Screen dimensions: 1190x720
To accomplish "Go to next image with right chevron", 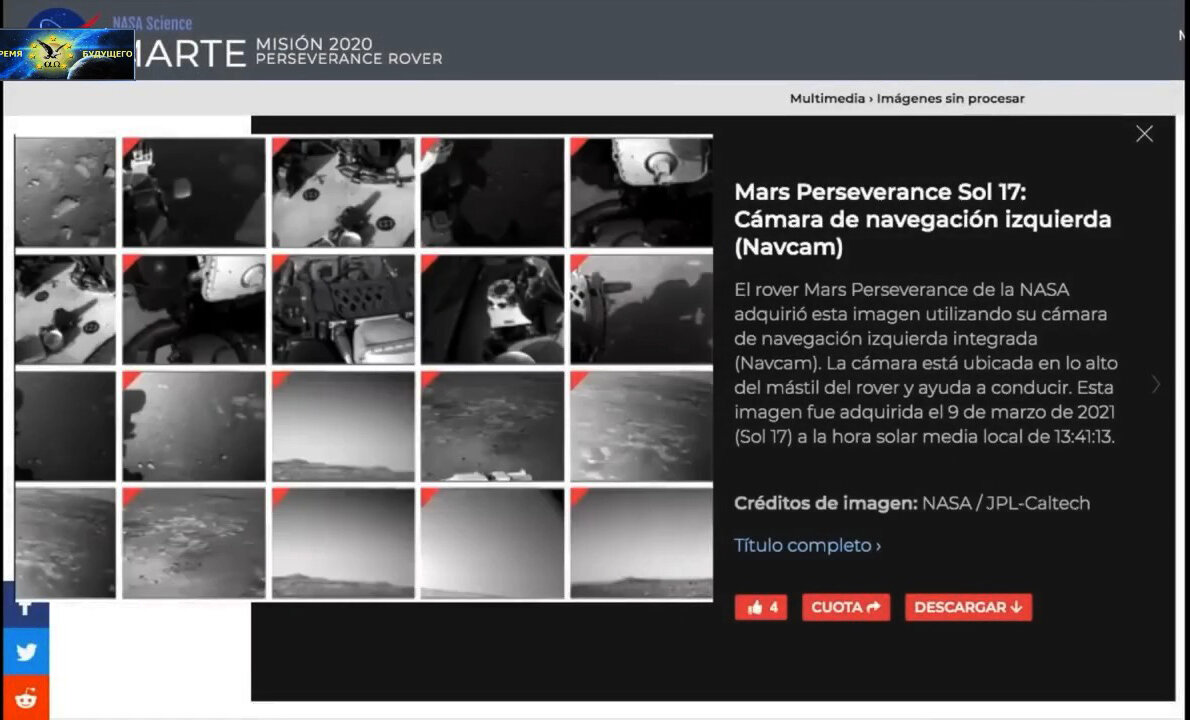I will [1156, 385].
